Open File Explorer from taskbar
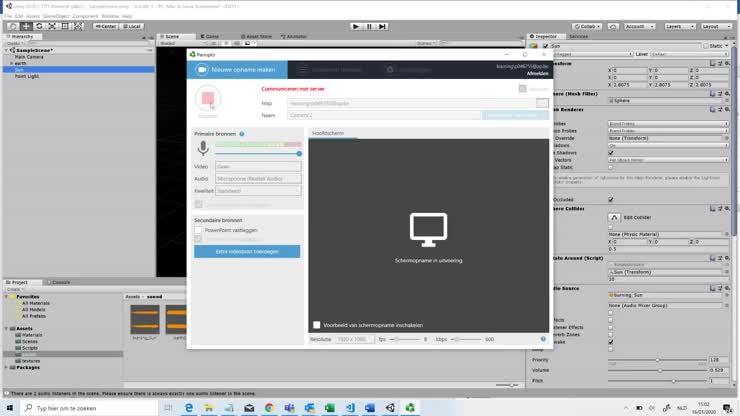740x416 pixels. [209, 408]
